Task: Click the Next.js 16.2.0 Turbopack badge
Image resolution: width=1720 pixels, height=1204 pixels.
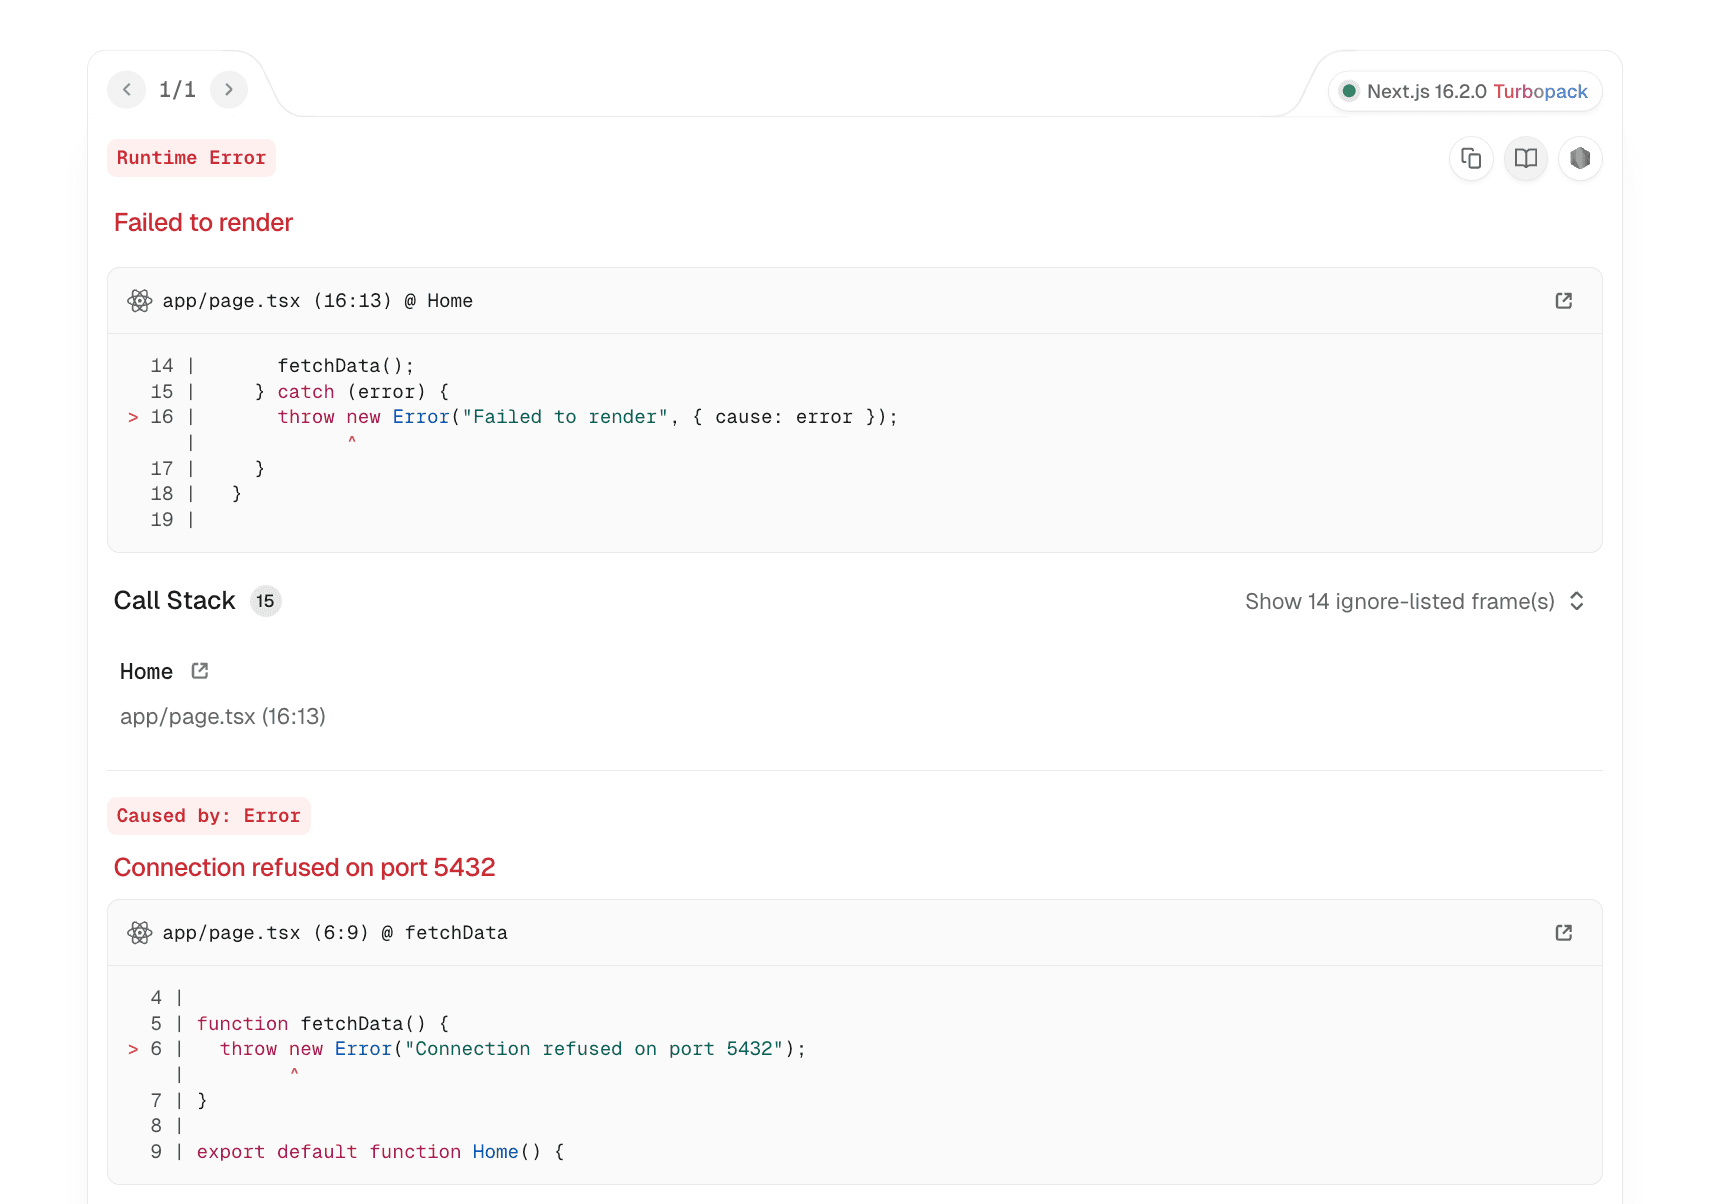Action: [x=1465, y=91]
